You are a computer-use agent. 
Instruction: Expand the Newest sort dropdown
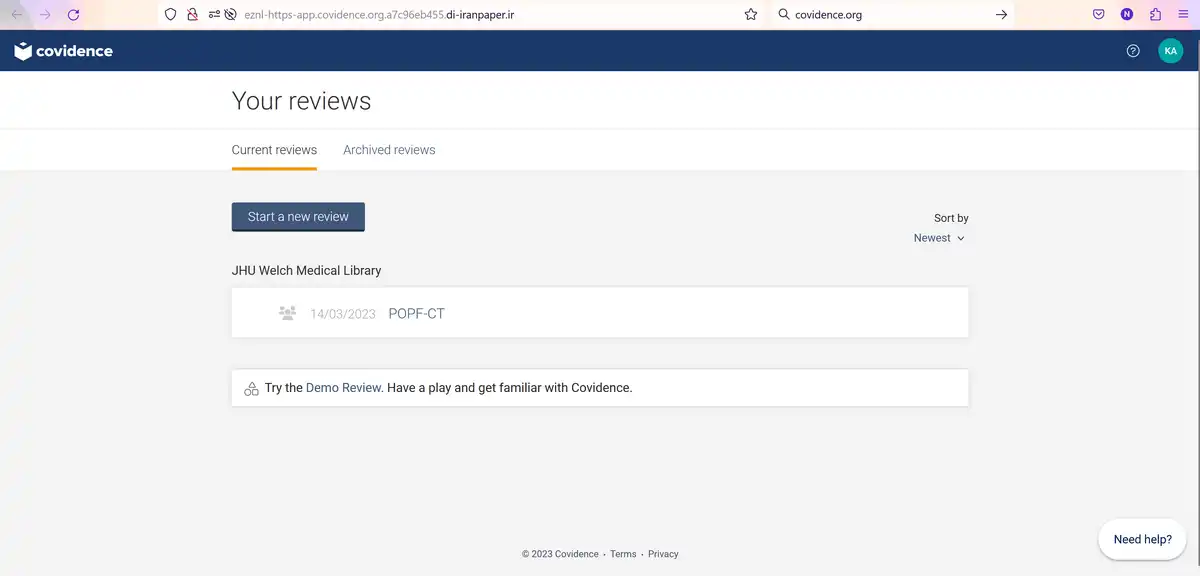pyautogui.click(x=939, y=238)
